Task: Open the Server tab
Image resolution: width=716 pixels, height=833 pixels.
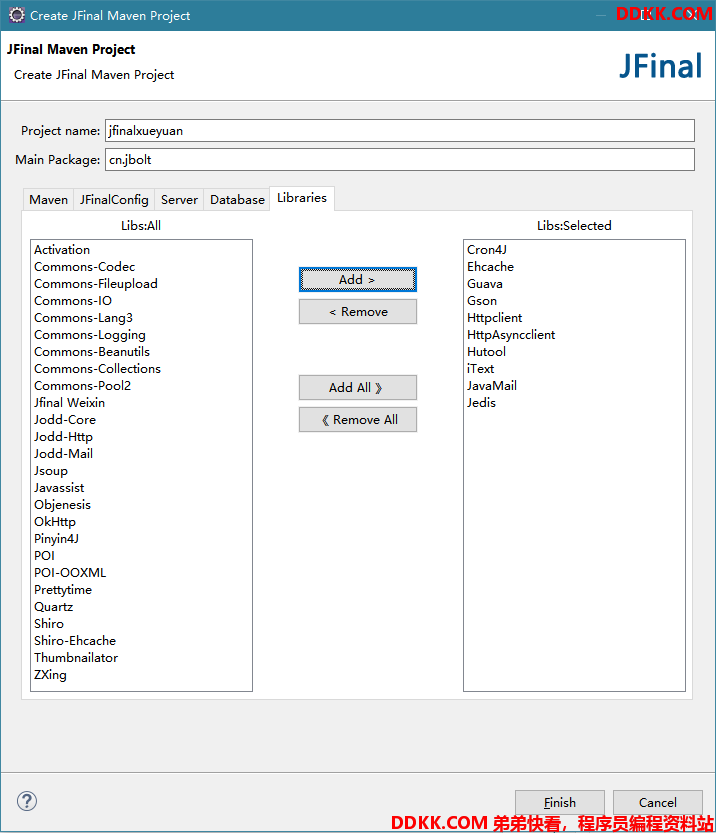Action: click(x=179, y=200)
